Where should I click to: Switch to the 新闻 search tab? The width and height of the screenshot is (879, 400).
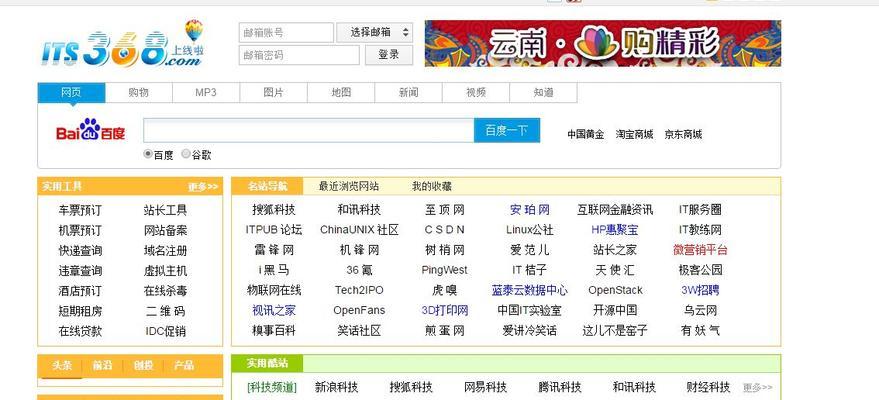[408, 92]
